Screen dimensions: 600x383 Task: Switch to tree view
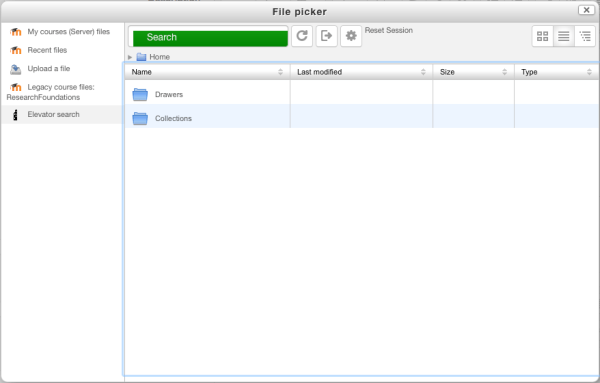pyautogui.click(x=585, y=36)
